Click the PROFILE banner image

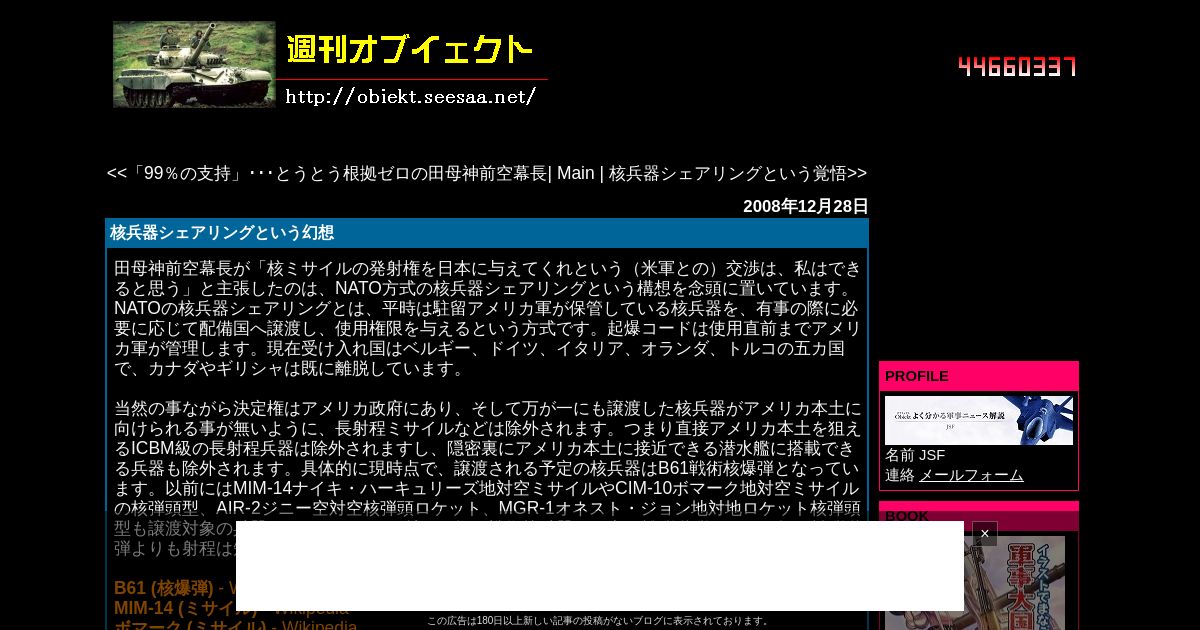(x=979, y=421)
